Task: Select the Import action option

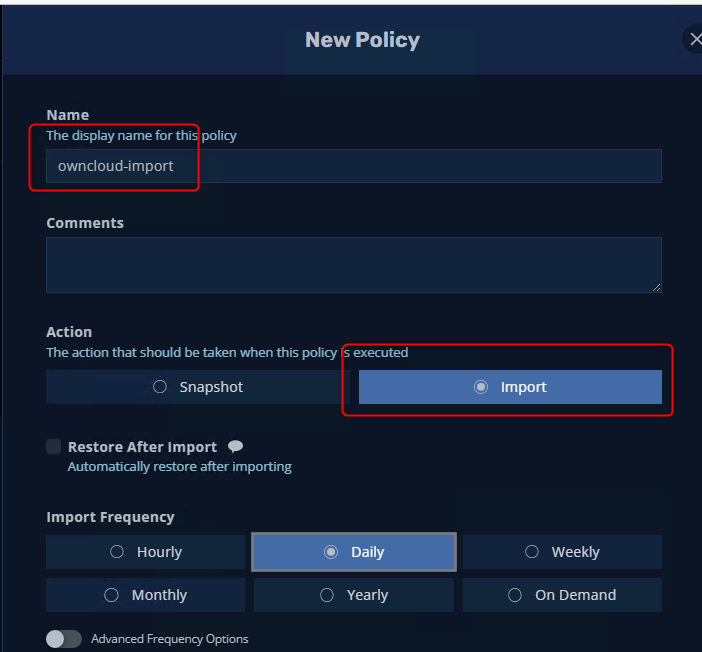Action: coord(510,387)
